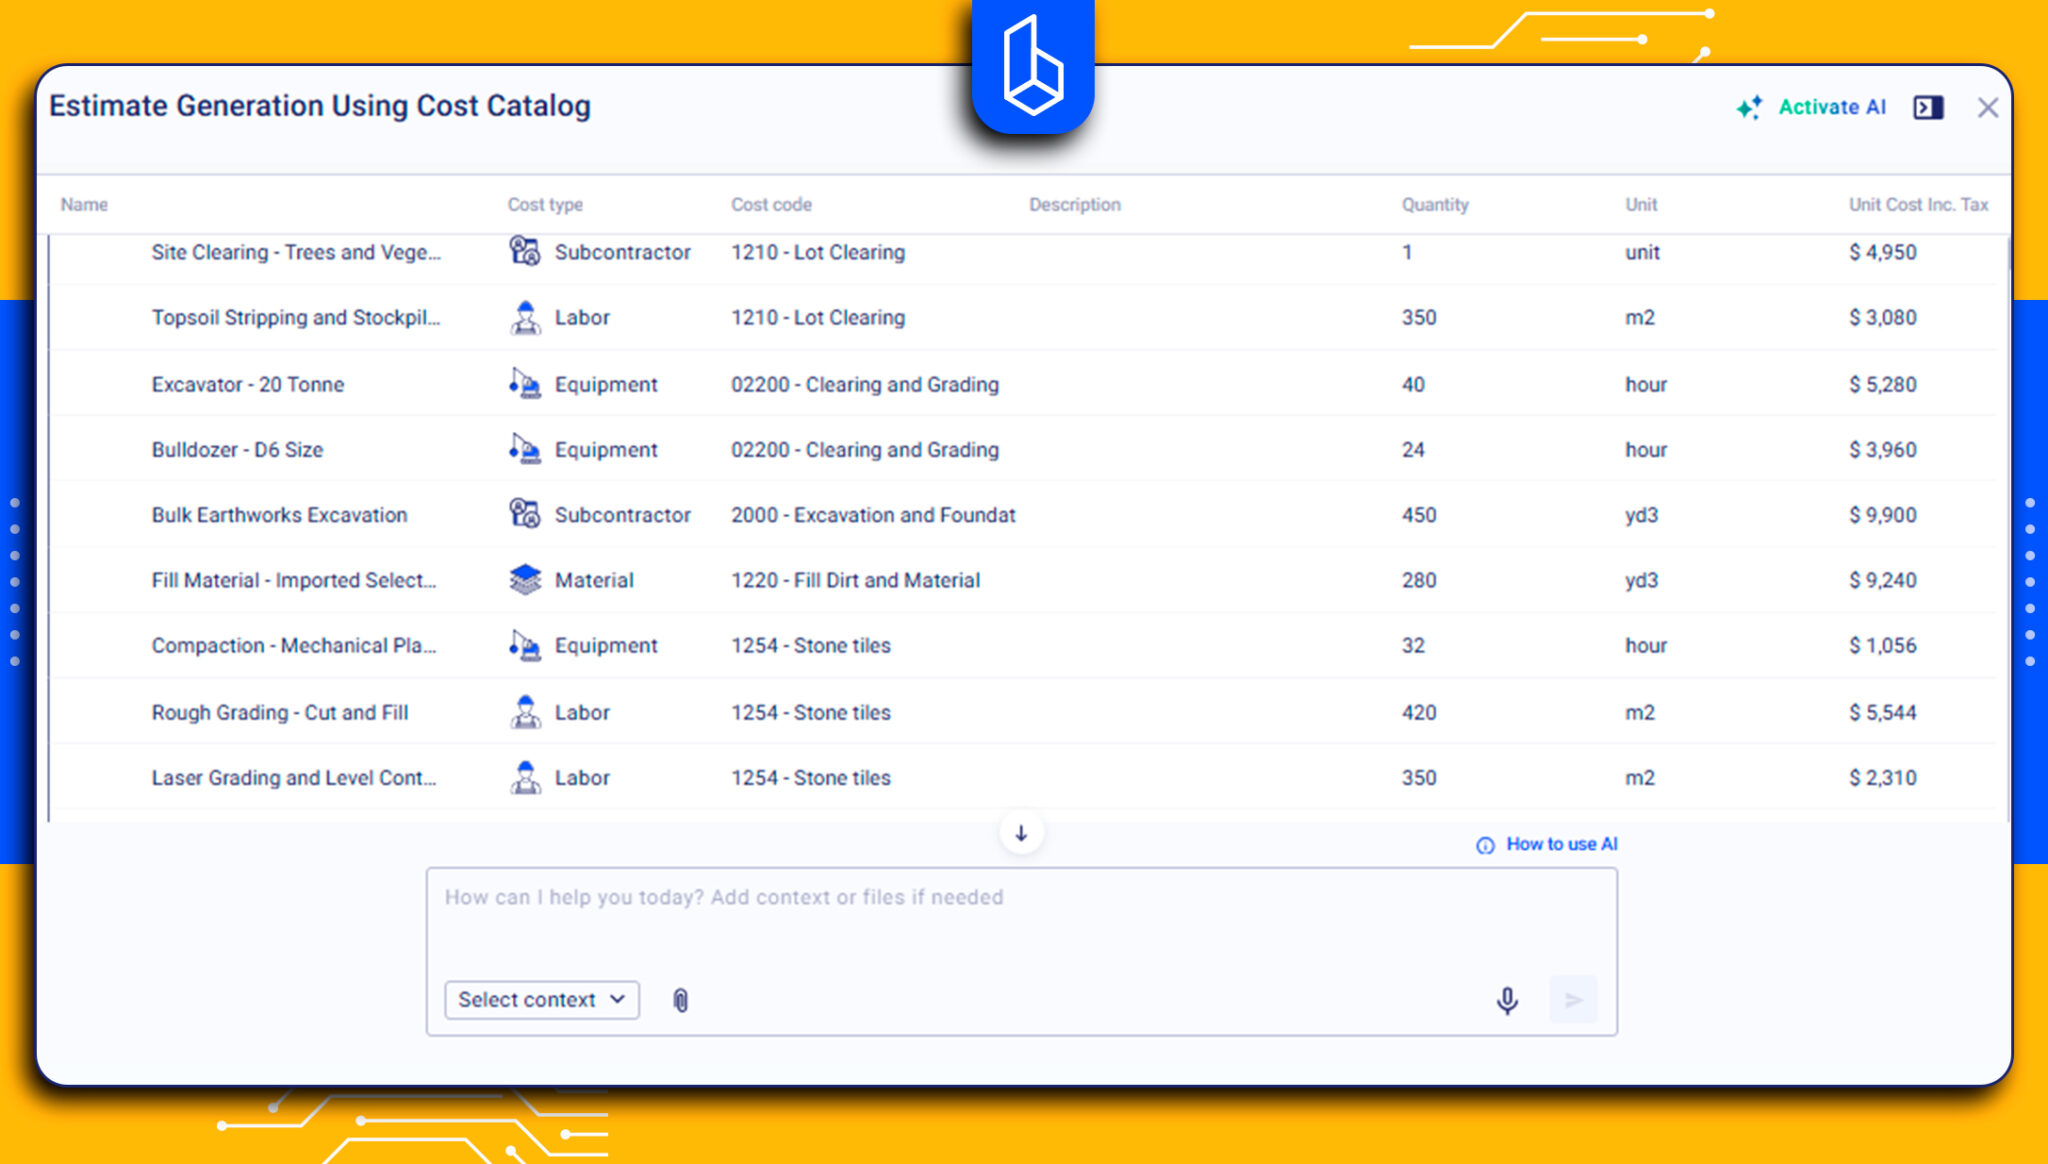Viewport: 2048px width, 1164px height.
Task: Click the side panel icon beside Activate AI
Action: click(x=1927, y=107)
